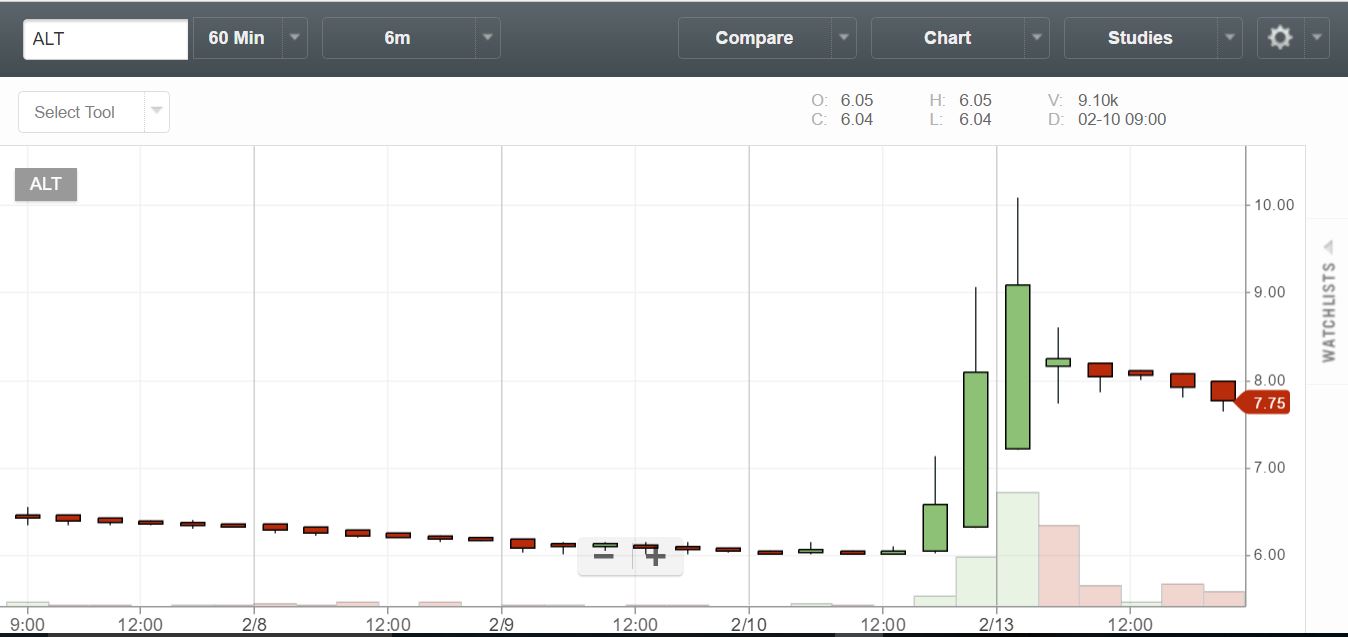Select the tall green 2/13 candlestick
This screenshot has height=637, width=1348.
1017,365
